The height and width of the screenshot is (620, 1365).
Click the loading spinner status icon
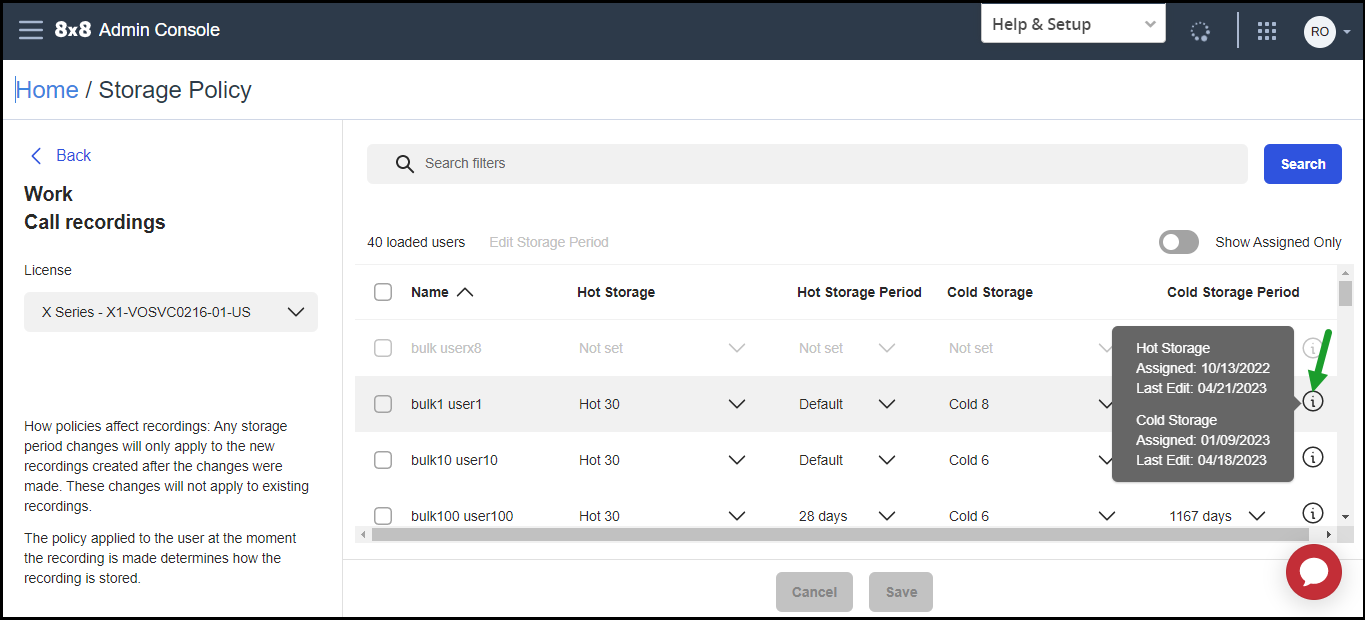click(x=1200, y=31)
